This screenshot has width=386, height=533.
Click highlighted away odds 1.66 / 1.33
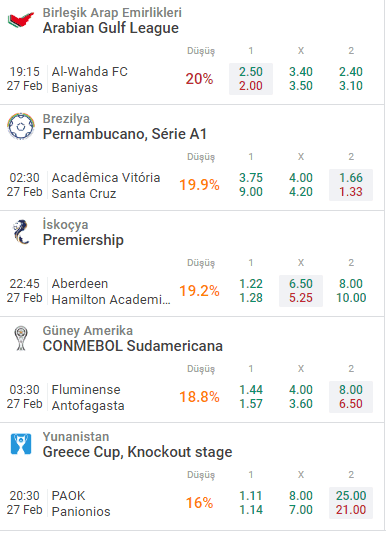[x=351, y=185]
